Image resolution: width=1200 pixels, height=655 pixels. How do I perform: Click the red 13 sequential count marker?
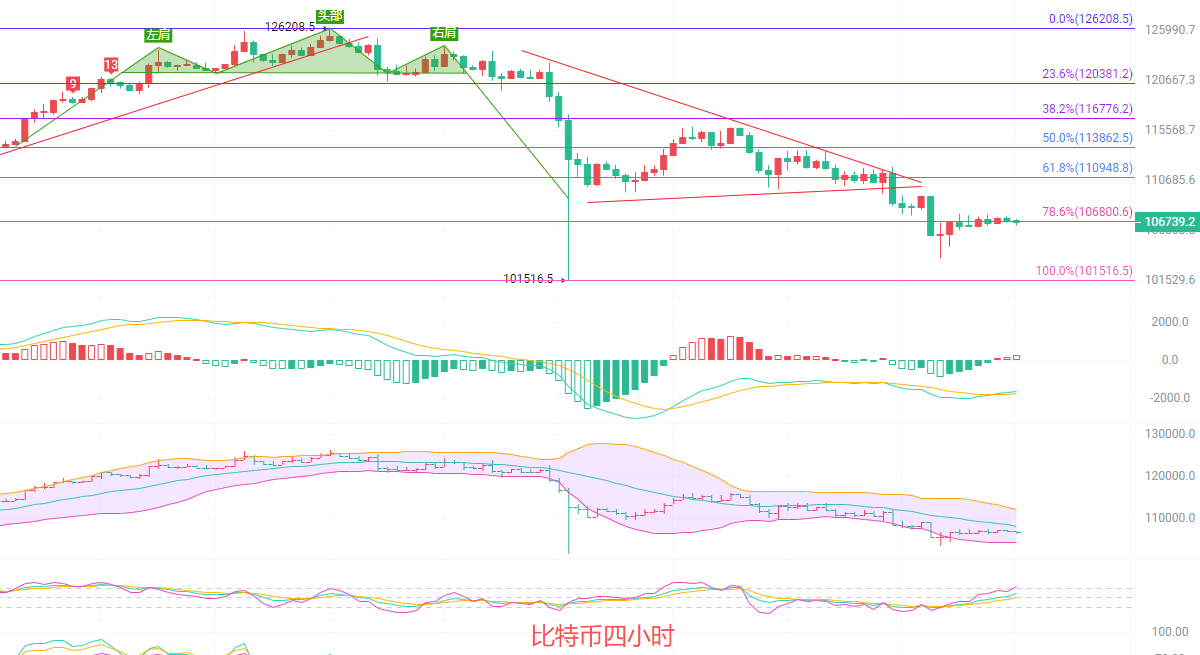[109, 65]
